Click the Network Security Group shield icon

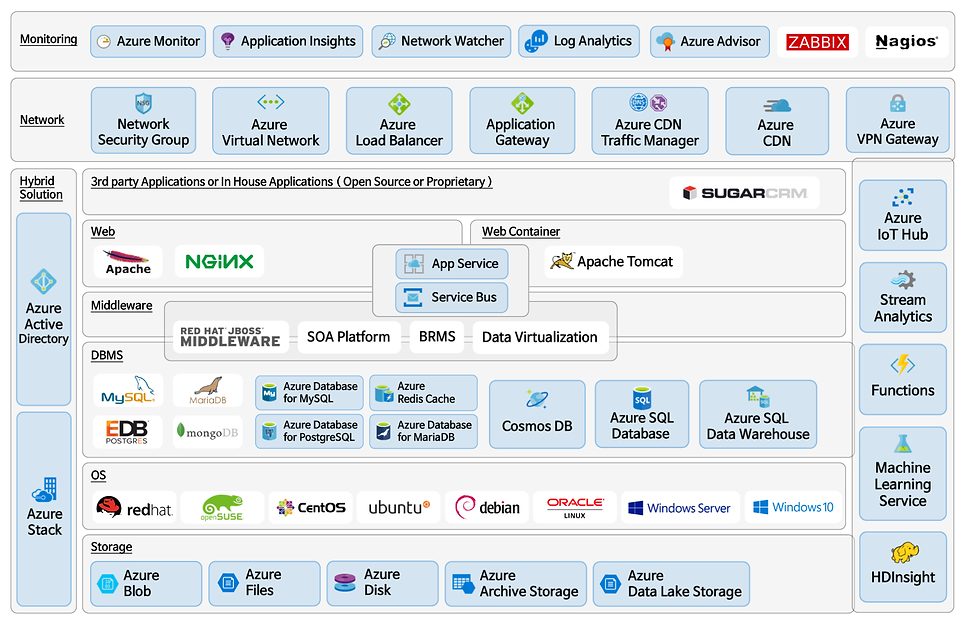[143, 103]
